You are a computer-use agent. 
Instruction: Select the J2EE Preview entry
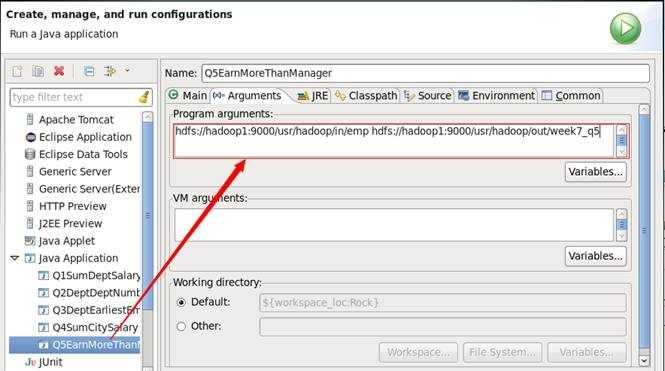click(70, 223)
